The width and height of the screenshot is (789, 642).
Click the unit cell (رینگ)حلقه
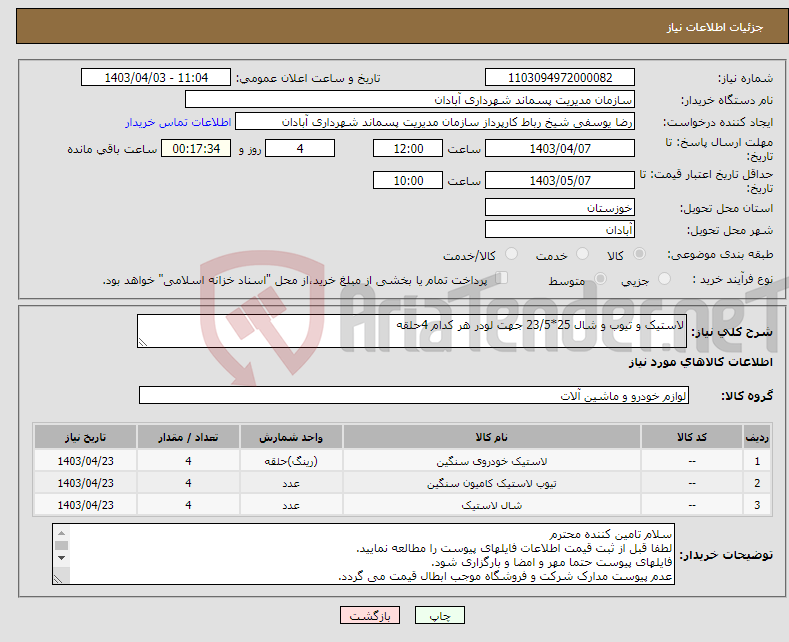click(x=291, y=461)
